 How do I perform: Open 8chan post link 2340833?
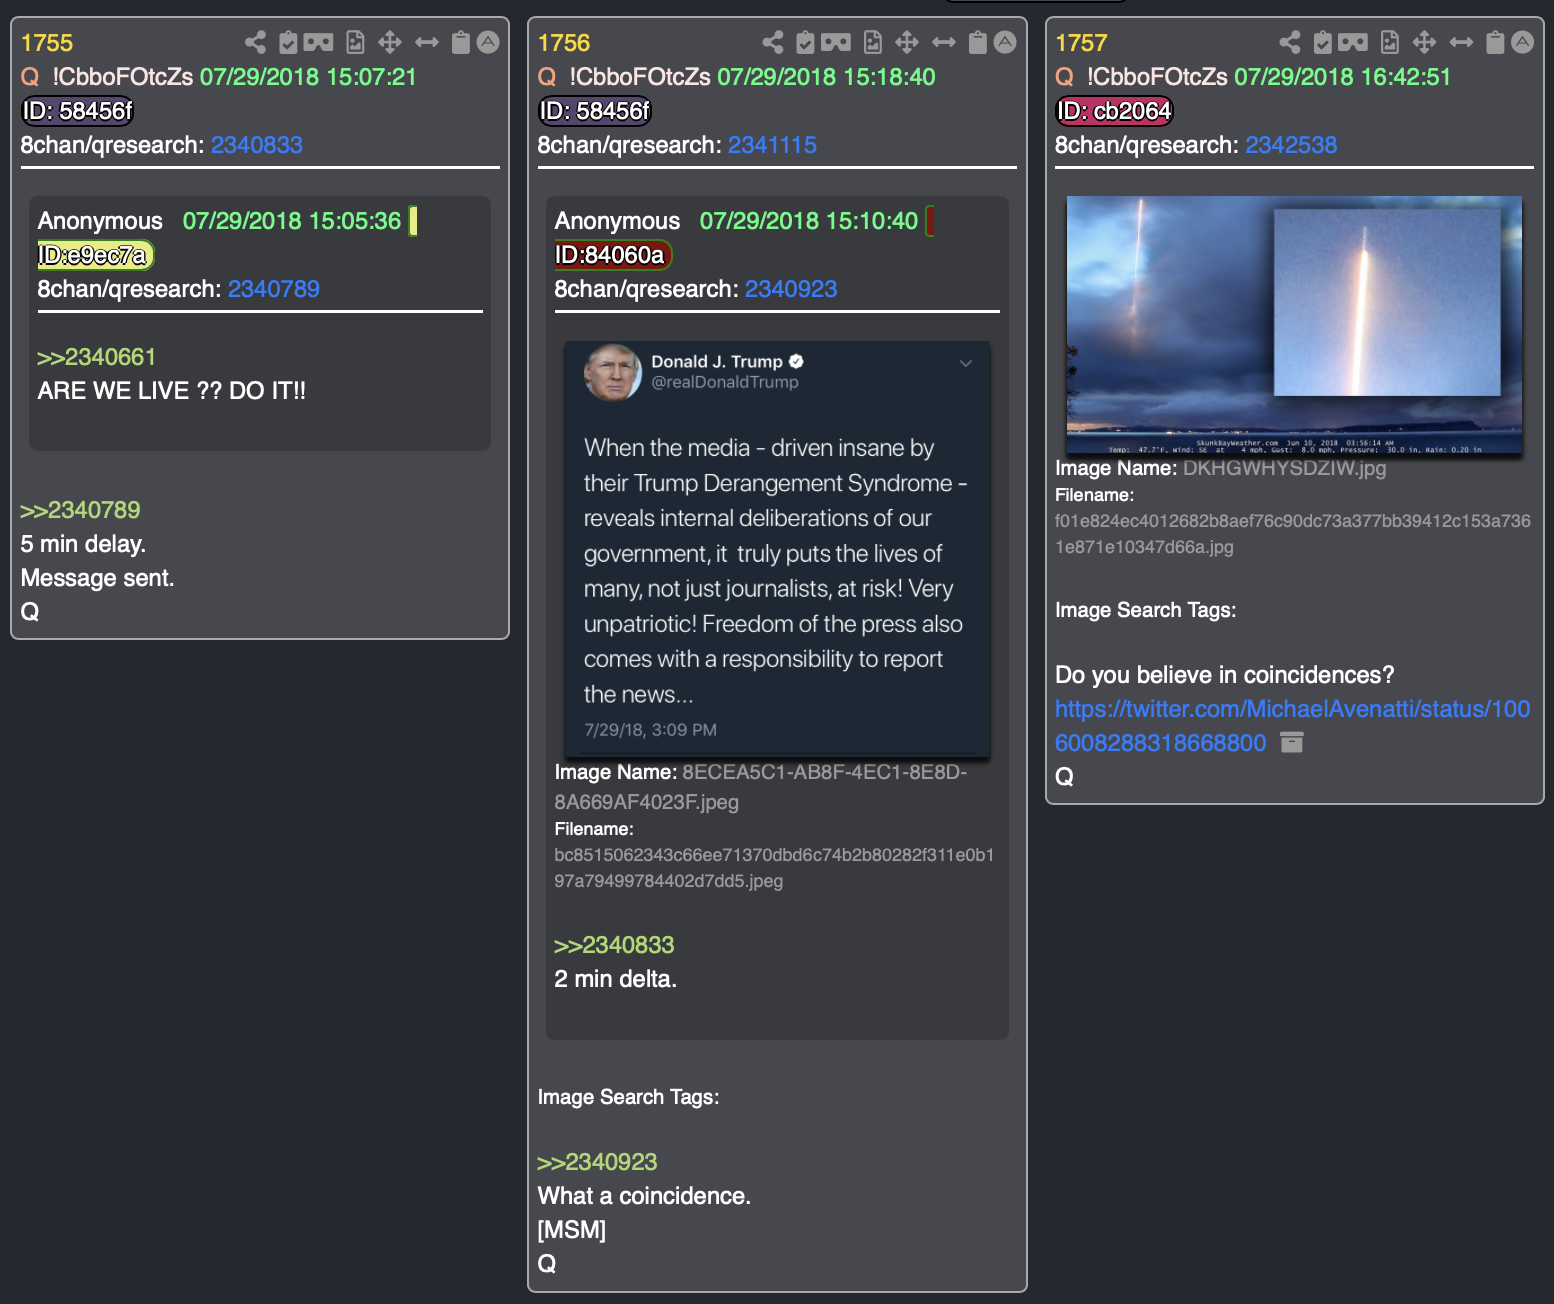[x=256, y=145]
